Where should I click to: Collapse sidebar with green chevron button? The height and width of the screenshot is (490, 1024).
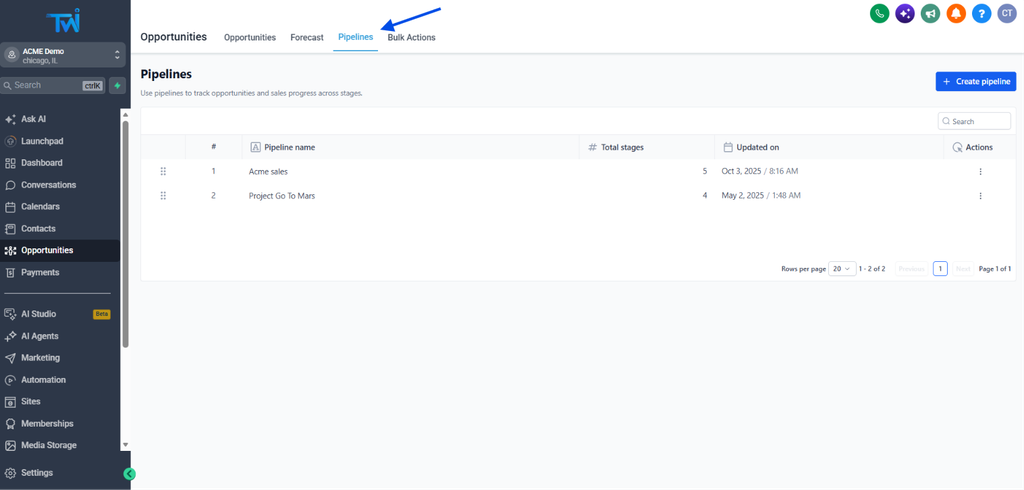(x=129, y=474)
